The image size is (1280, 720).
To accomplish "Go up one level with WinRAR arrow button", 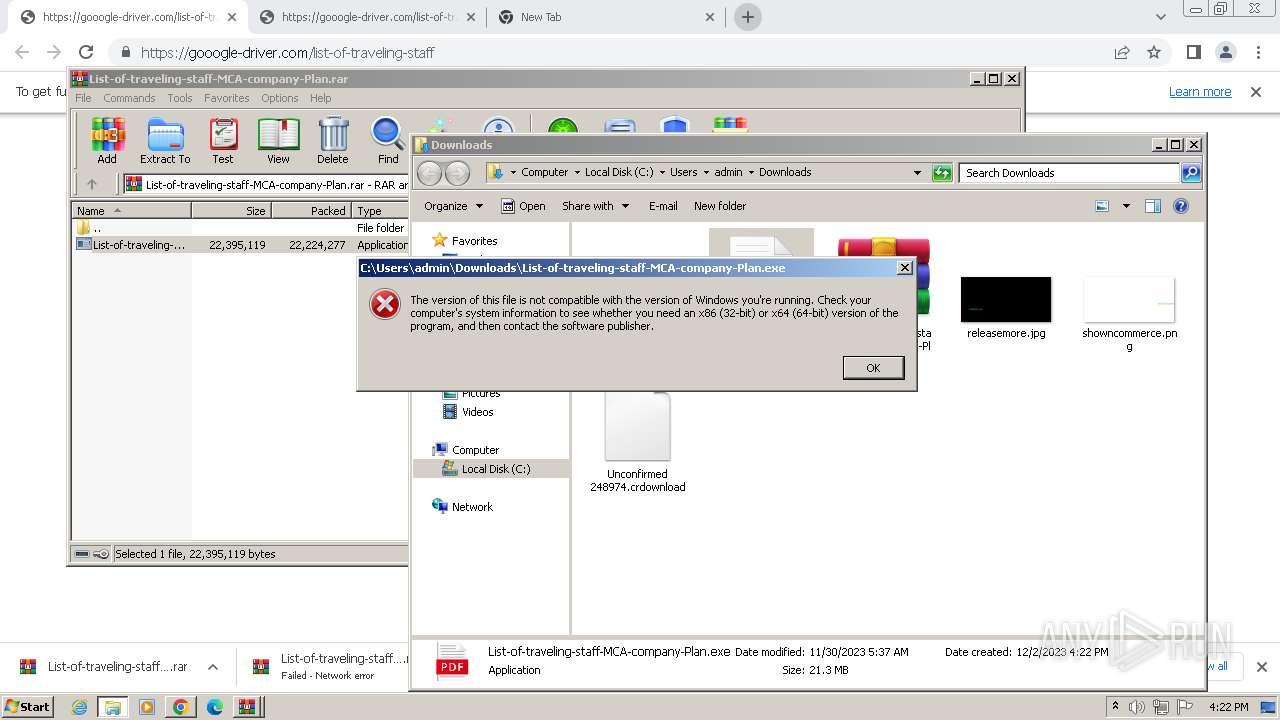I will tap(92, 184).
